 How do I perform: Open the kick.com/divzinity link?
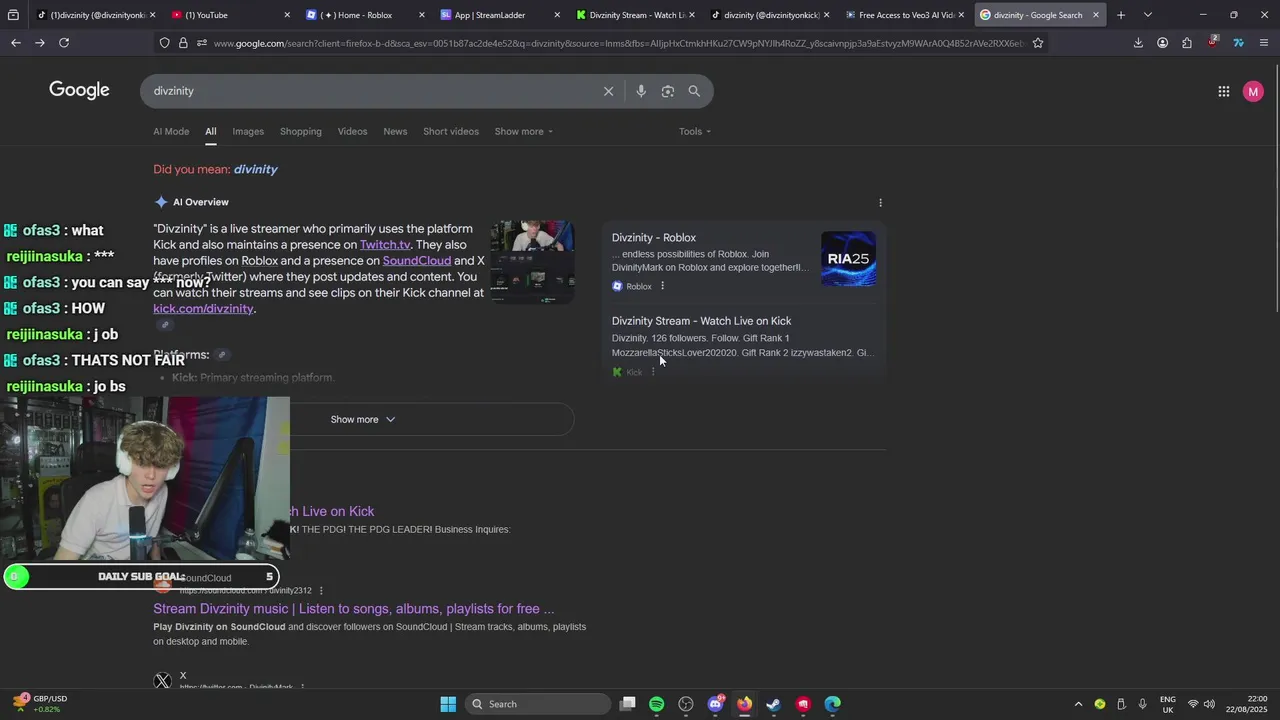203,308
